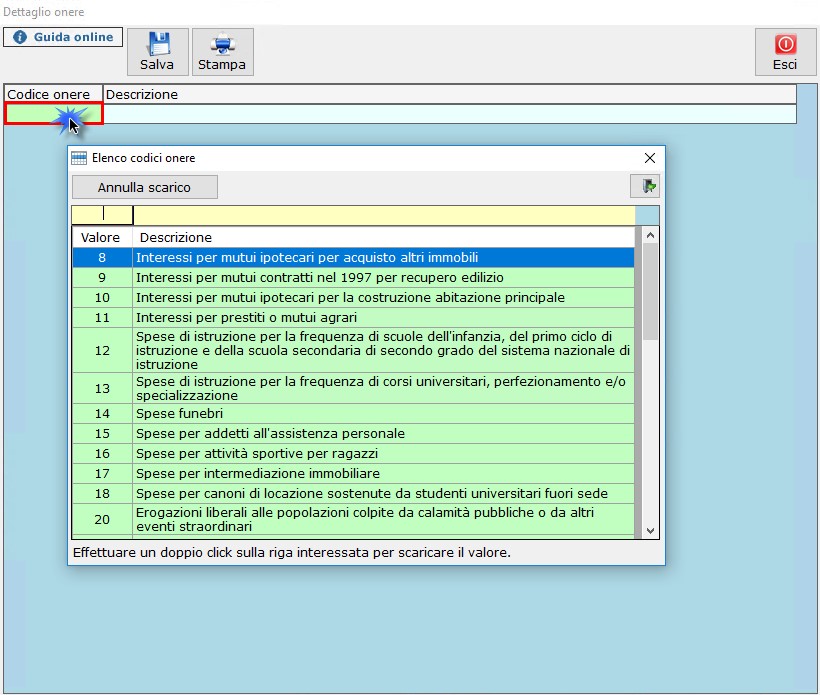820x695 pixels.
Task: Select row 17 Spese per intermediazione immobiliare
Action: 384,474
